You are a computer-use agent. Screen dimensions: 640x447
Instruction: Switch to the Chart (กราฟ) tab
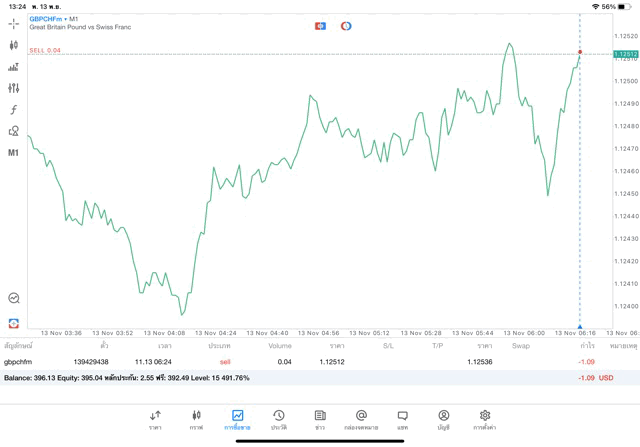pyautogui.click(x=196, y=420)
